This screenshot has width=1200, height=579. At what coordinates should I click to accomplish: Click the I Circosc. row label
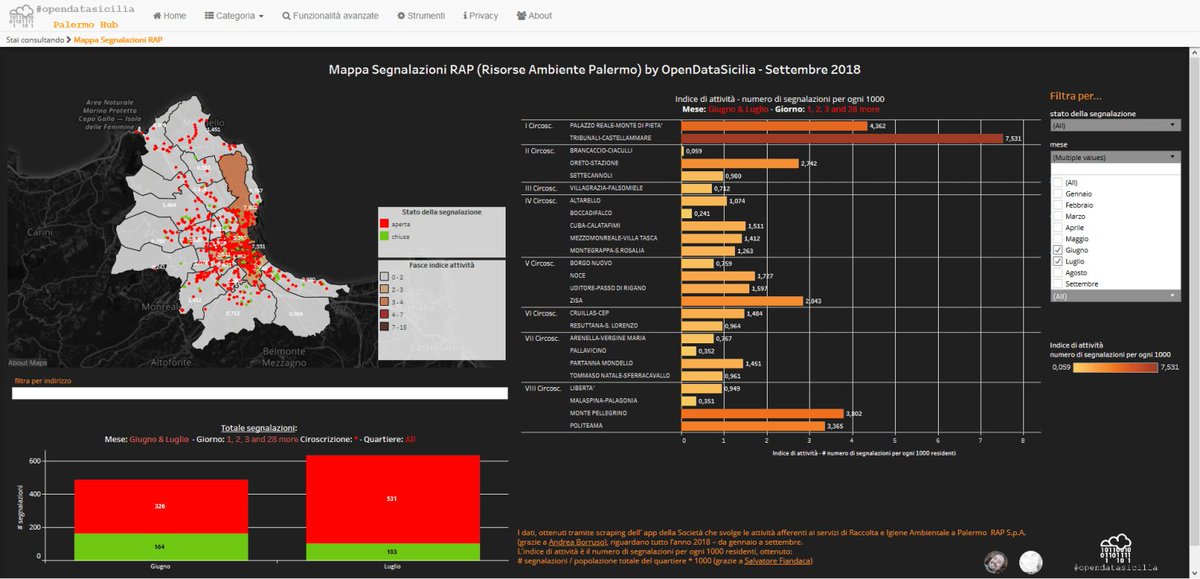tap(540, 126)
